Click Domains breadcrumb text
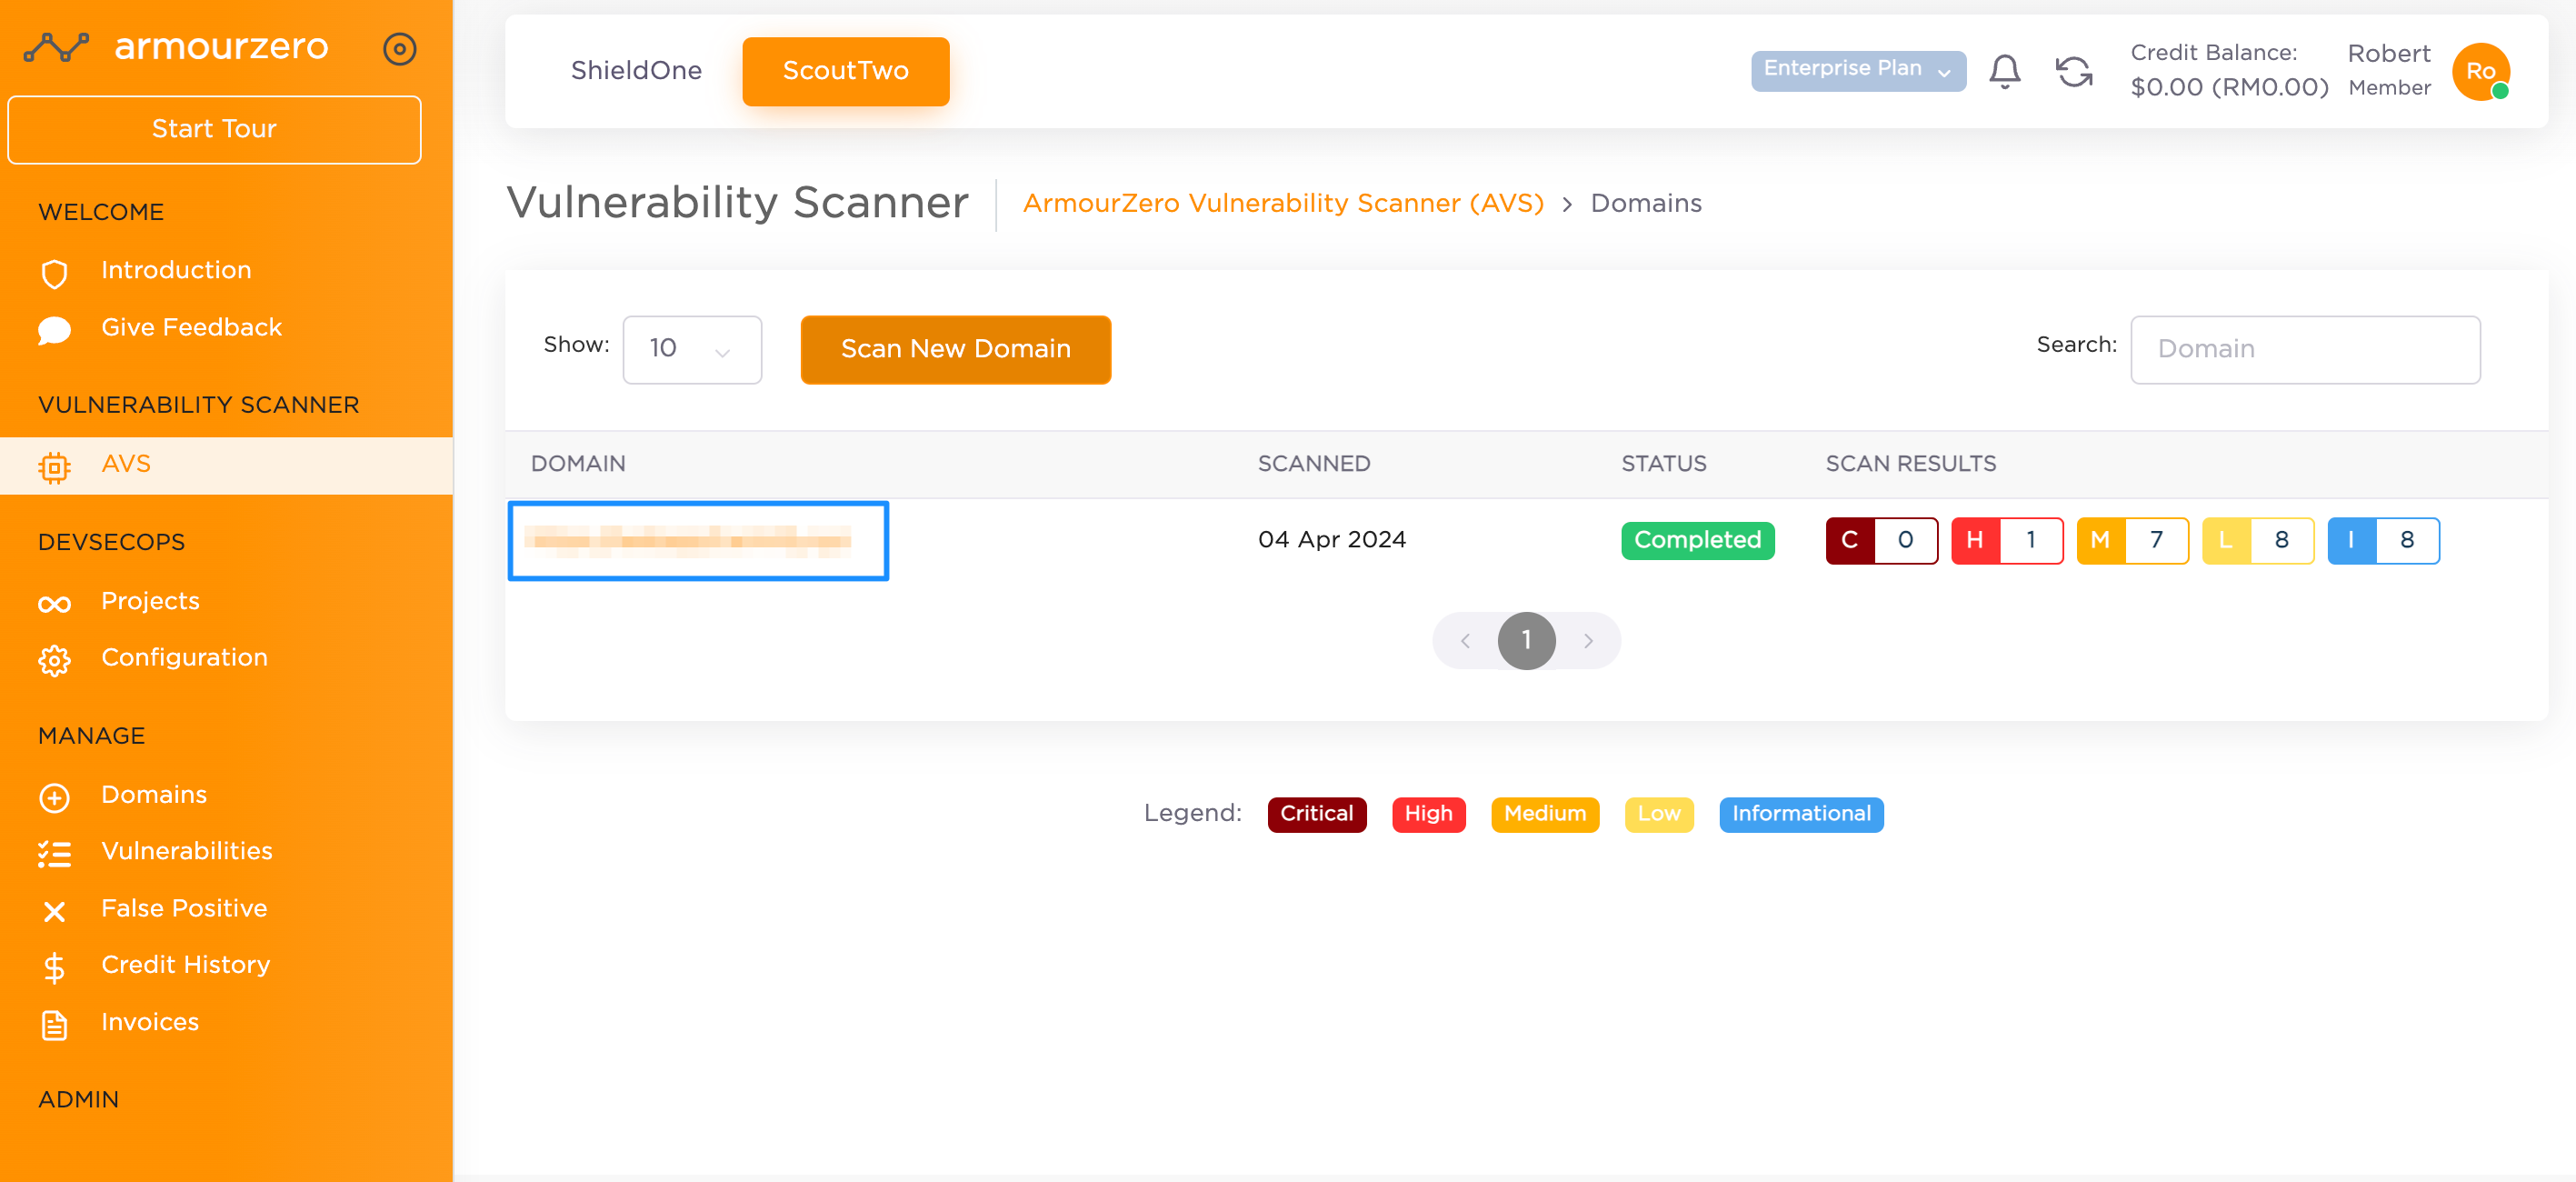The height and width of the screenshot is (1182, 2576). point(1645,204)
